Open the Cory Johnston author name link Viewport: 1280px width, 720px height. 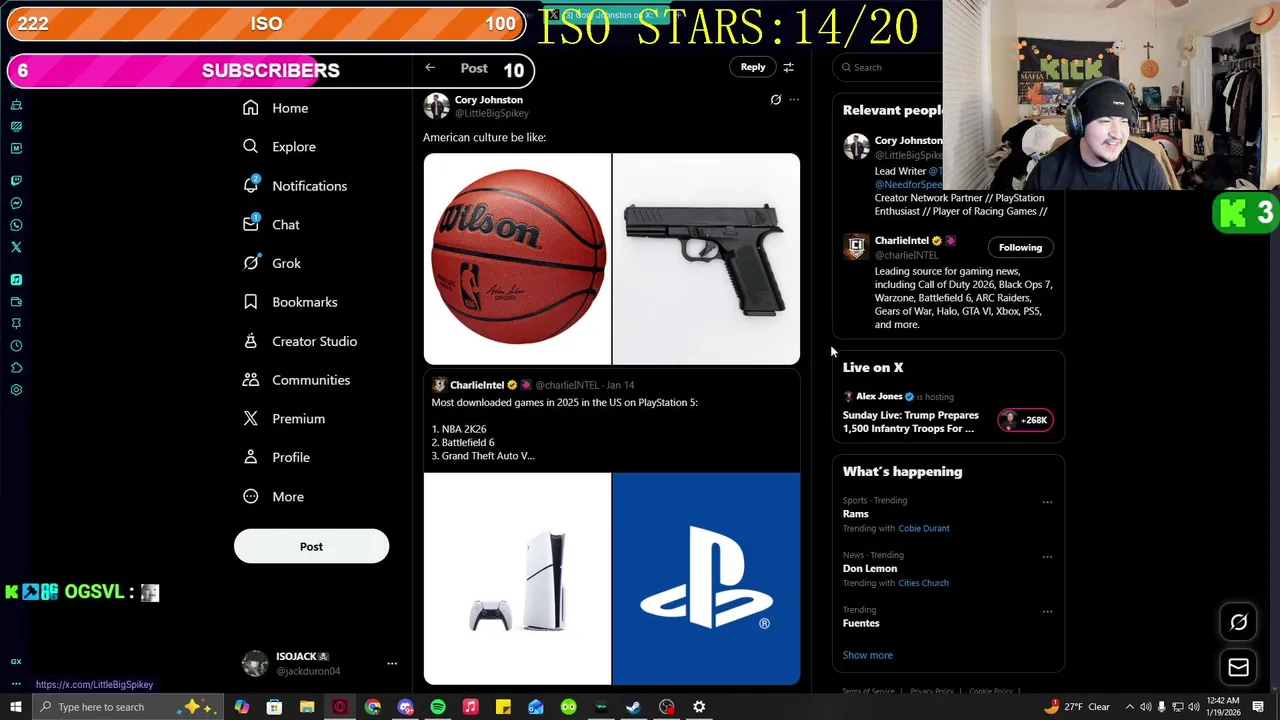[x=488, y=100]
